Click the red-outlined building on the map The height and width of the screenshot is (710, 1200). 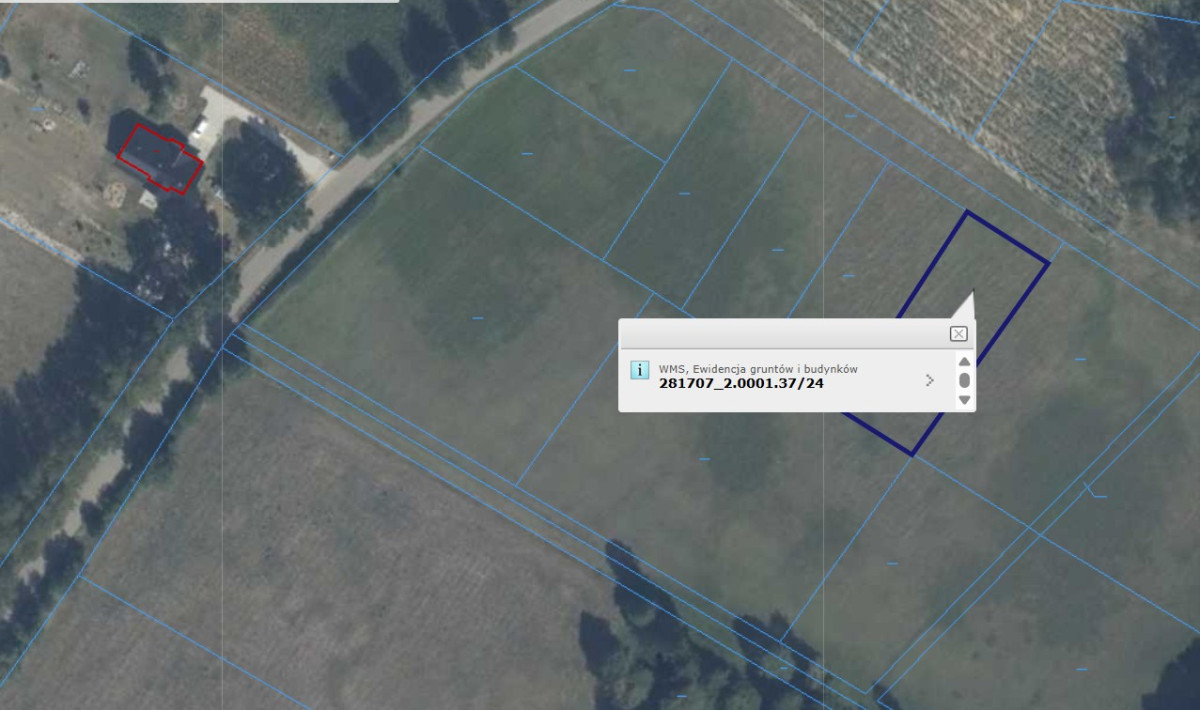157,157
